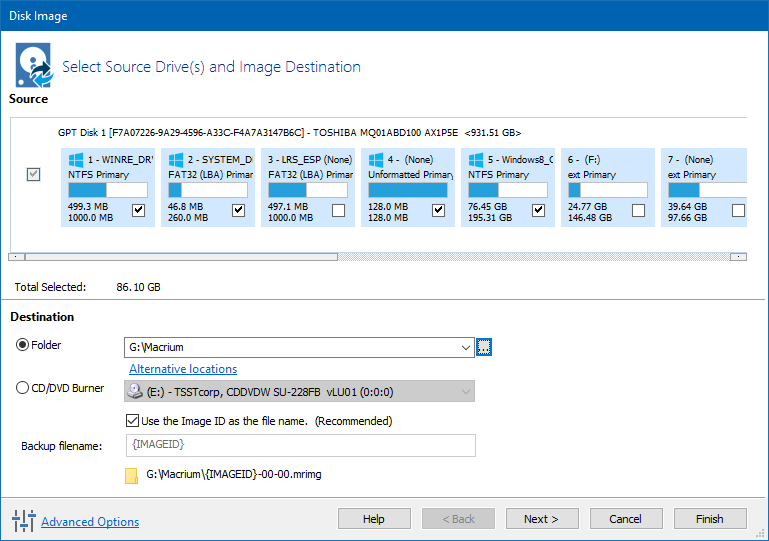Expand the destination folder path dropdown
Image resolution: width=769 pixels, height=541 pixels.
point(466,348)
